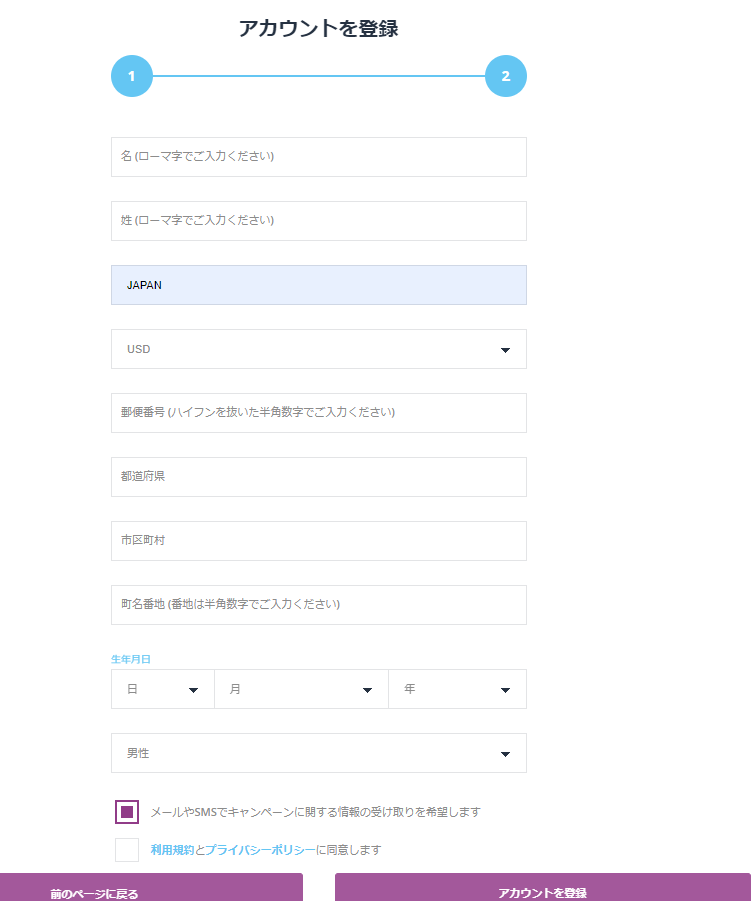Viewport: 752px width, 901px height.
Task: Click the last name (姓) input field
Action: click(x=318, y=221)
